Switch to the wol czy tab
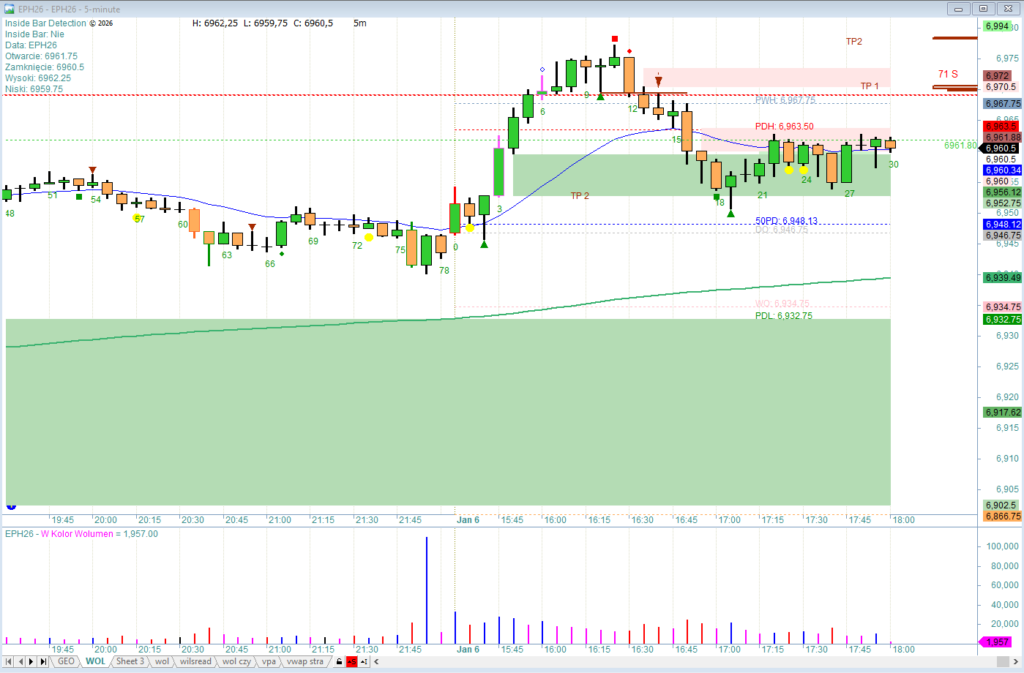The height and width of the screenshot is (673, 1024). tap(238, 662)
